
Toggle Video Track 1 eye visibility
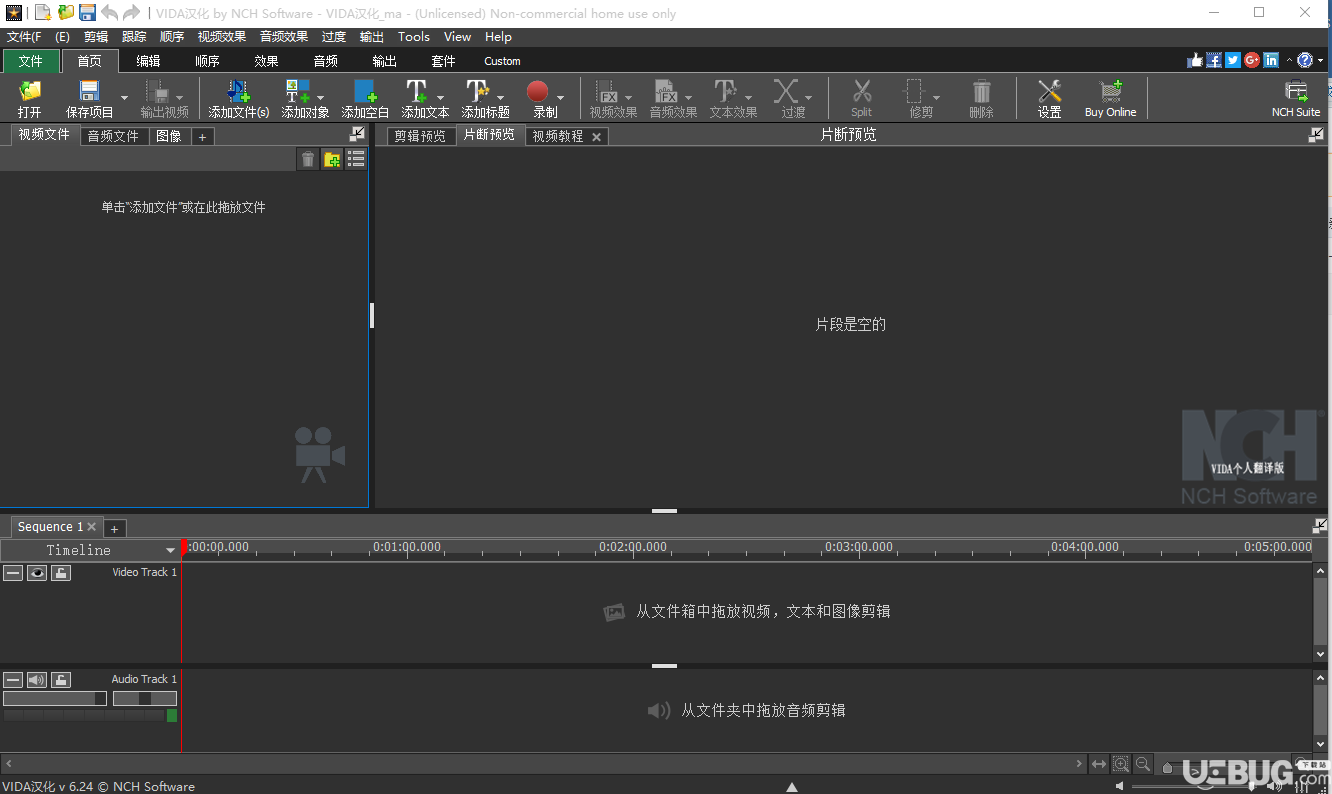(x=37, y=573)
